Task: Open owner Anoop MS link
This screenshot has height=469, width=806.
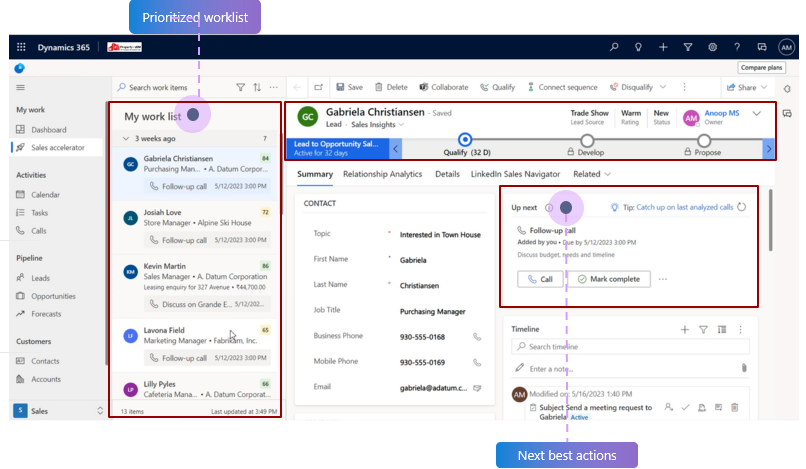Action: (x=722, y=113)
